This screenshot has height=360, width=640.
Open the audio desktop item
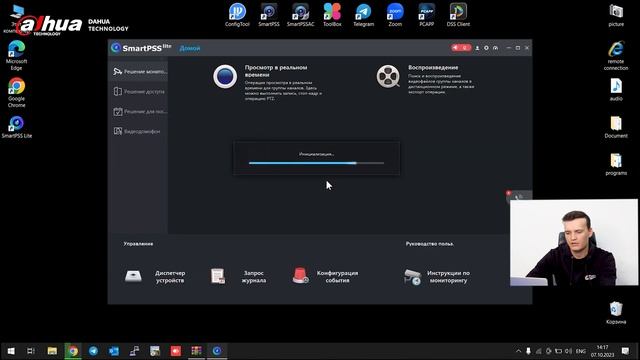point(616,90)
